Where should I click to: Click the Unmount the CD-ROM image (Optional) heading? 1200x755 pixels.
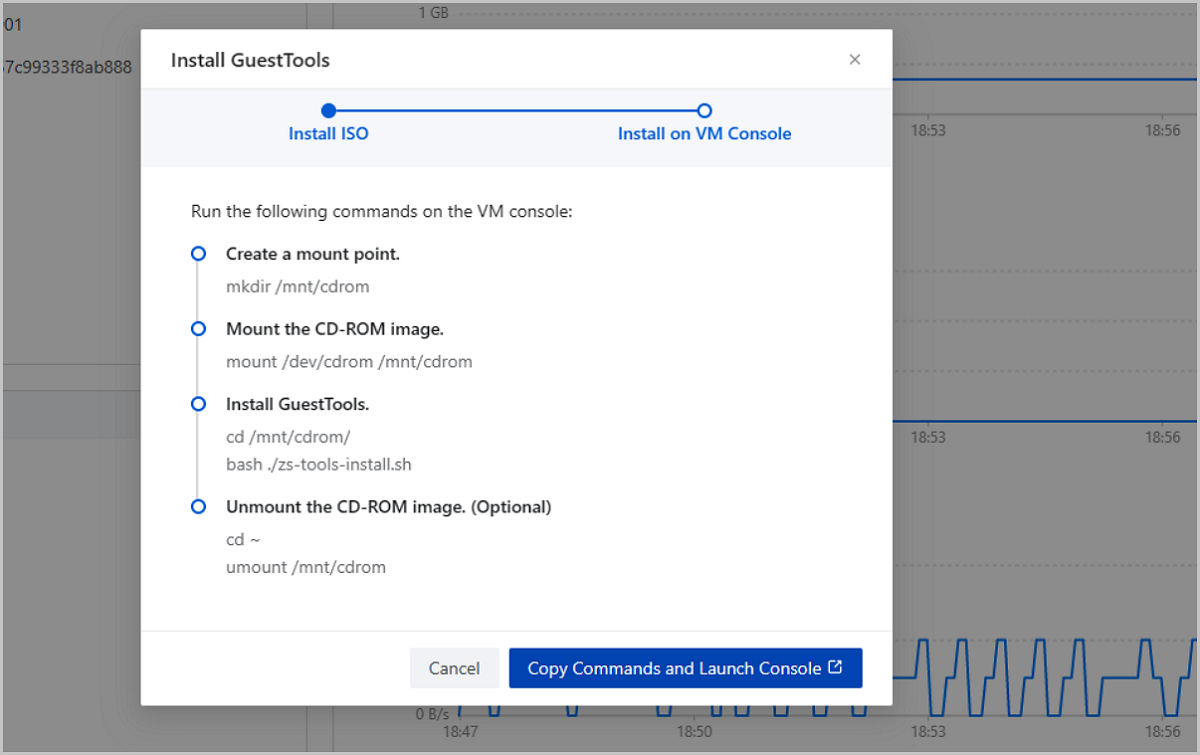(388, 507)
